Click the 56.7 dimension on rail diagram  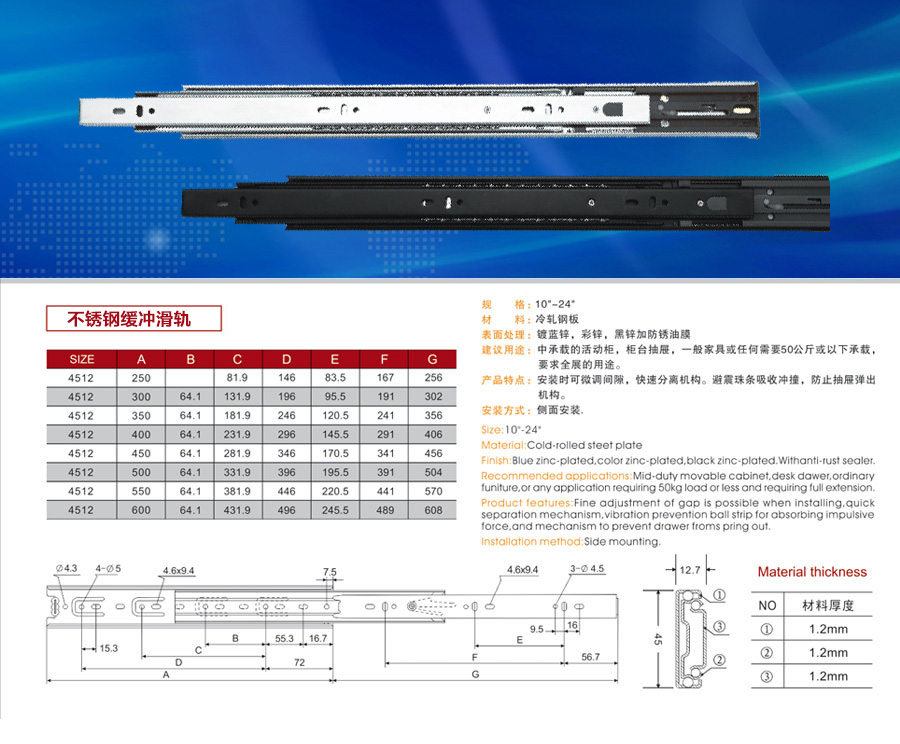589,656
